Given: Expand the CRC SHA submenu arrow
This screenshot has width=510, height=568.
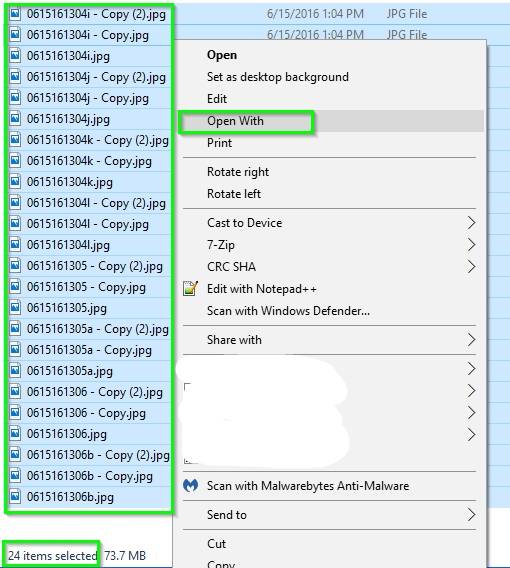Looking at the screenshot, I should (x=471, y=267).
